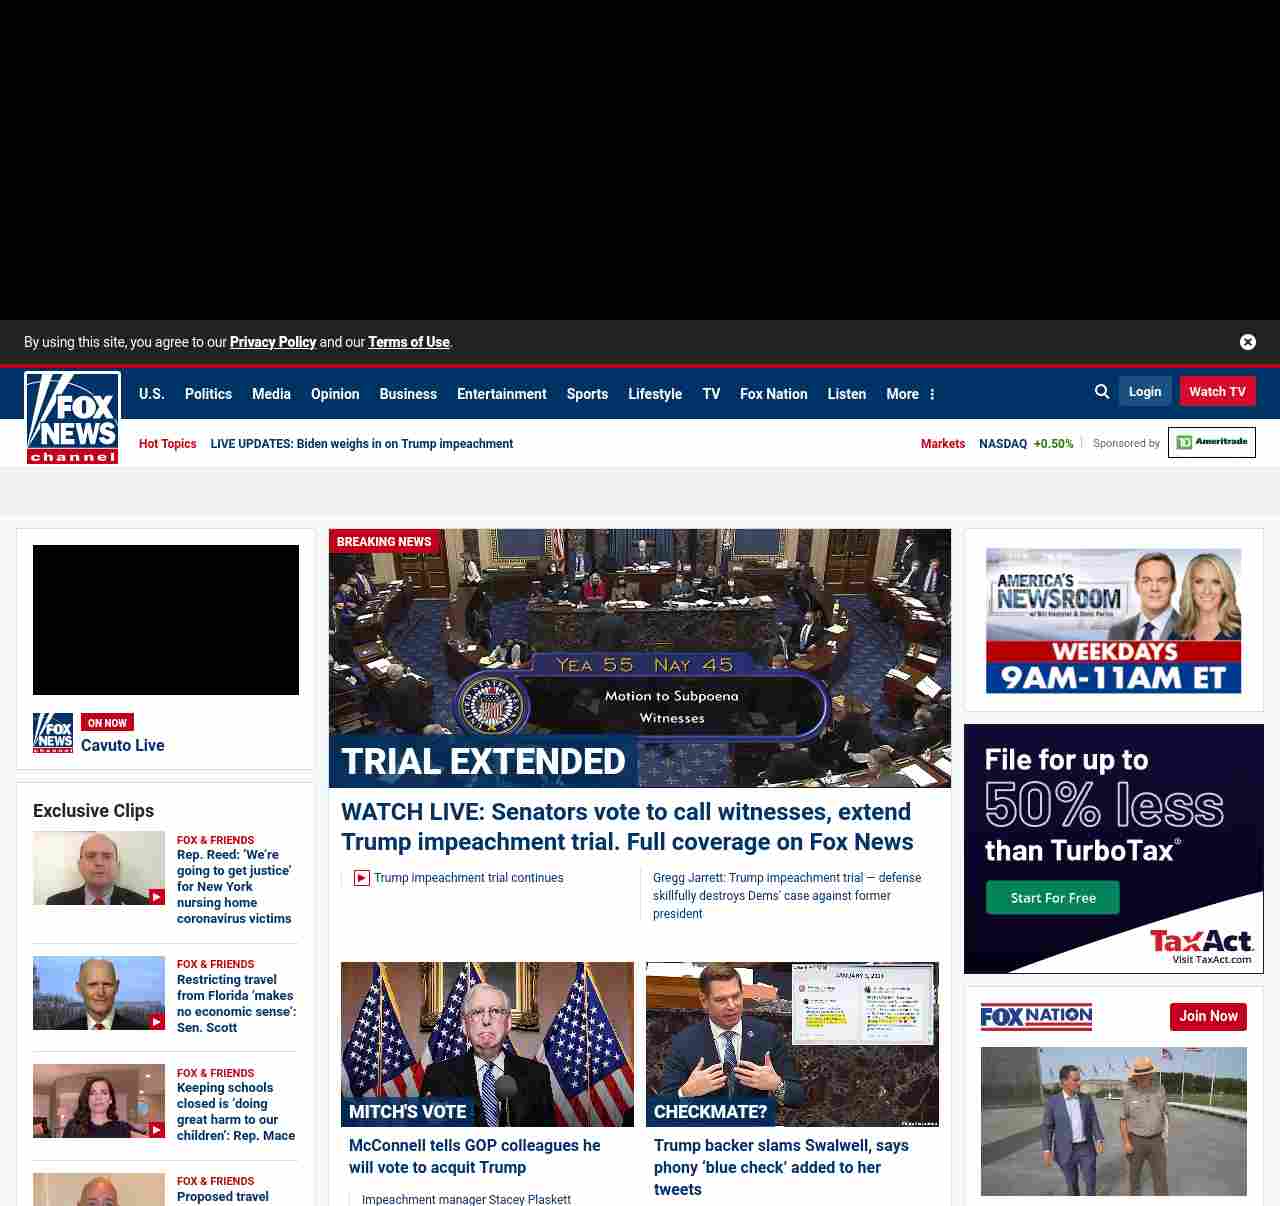The image size is (1280, 1206).
Task: Click the Fox News channel logo
Action: pos(72,418)
